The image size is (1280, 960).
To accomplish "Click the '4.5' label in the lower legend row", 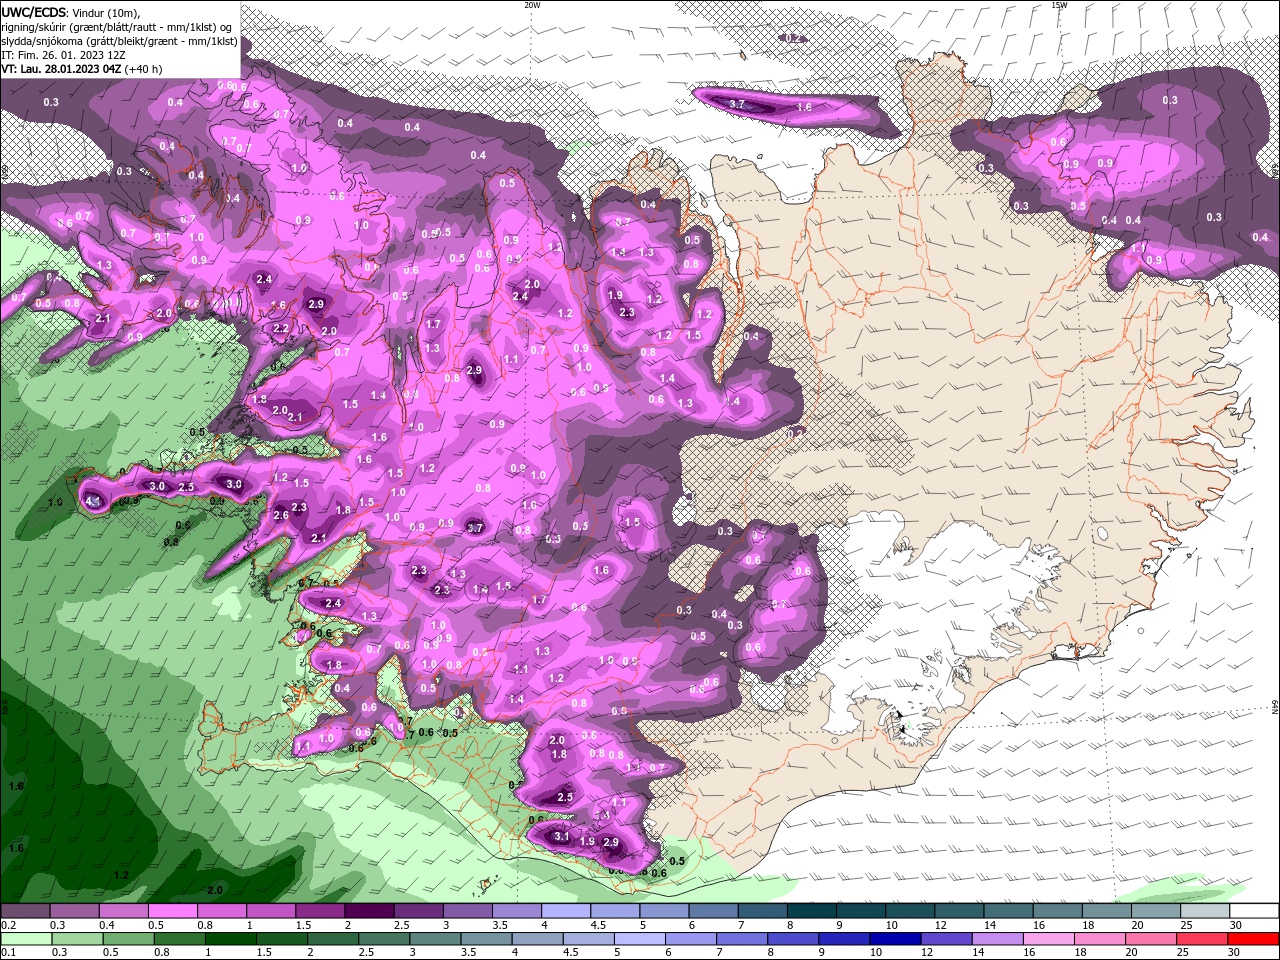I will [570, 953].
